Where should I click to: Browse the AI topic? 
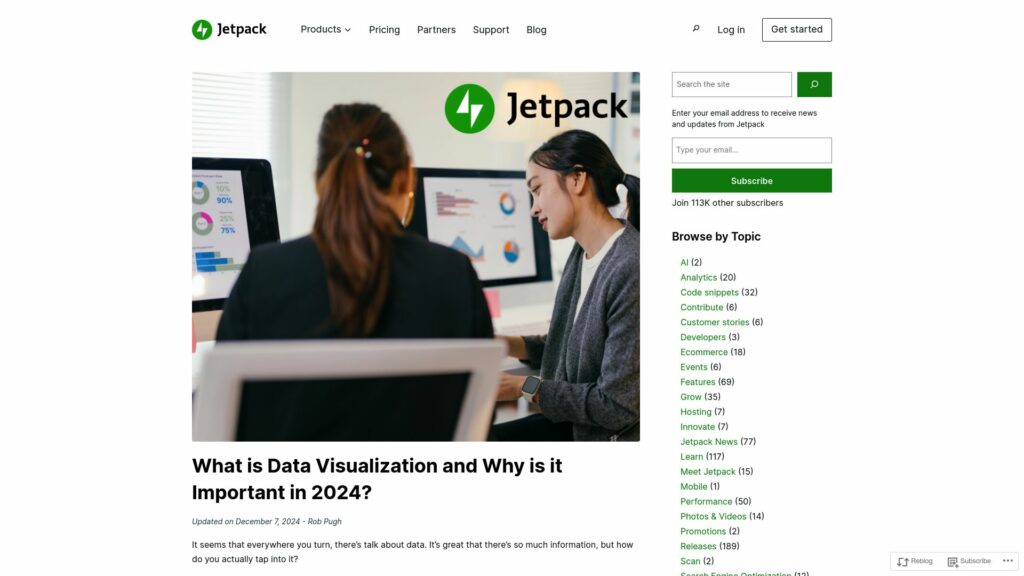684,263
